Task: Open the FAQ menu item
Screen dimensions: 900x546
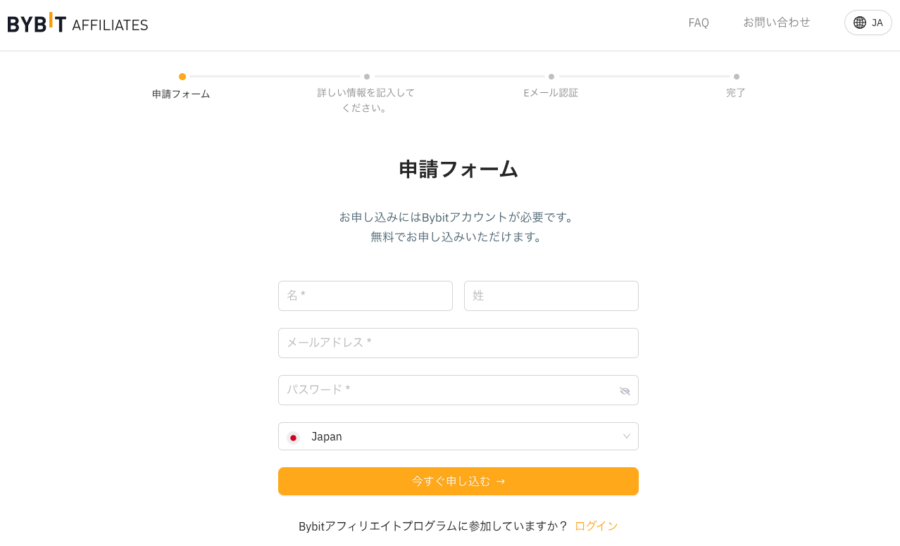Action: tap(699, 23)
